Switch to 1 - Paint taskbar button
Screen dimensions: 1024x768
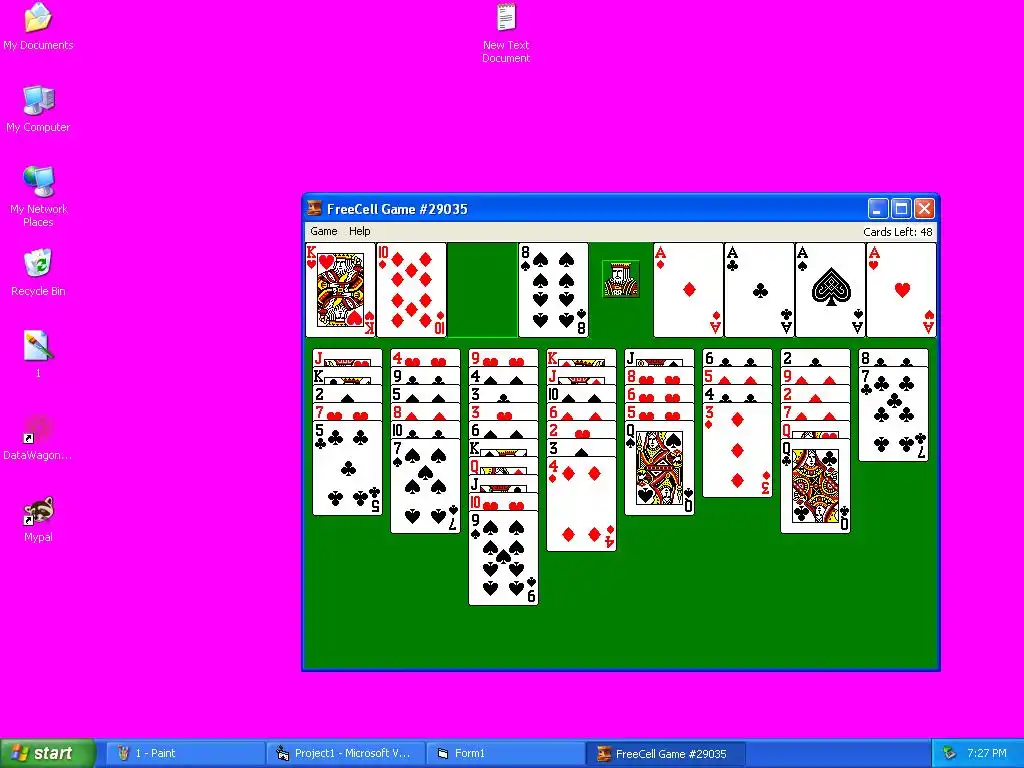[185, 754]
